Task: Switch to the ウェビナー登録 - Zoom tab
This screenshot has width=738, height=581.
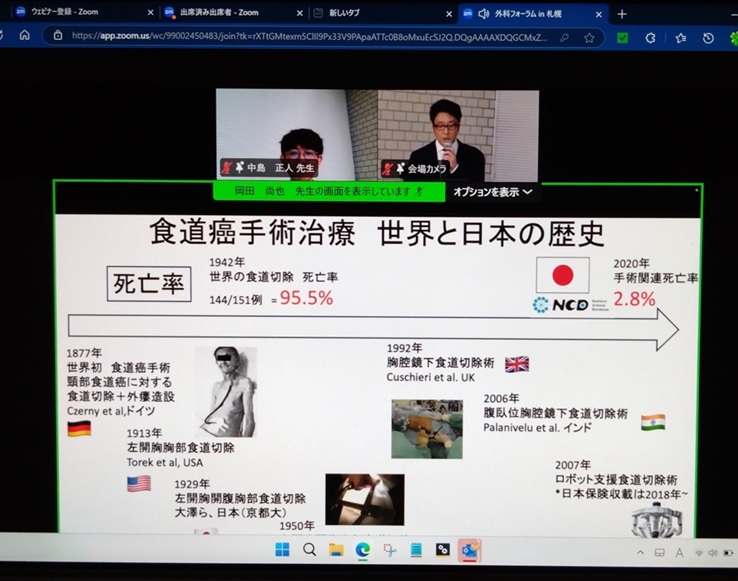Action: [80, 13]
